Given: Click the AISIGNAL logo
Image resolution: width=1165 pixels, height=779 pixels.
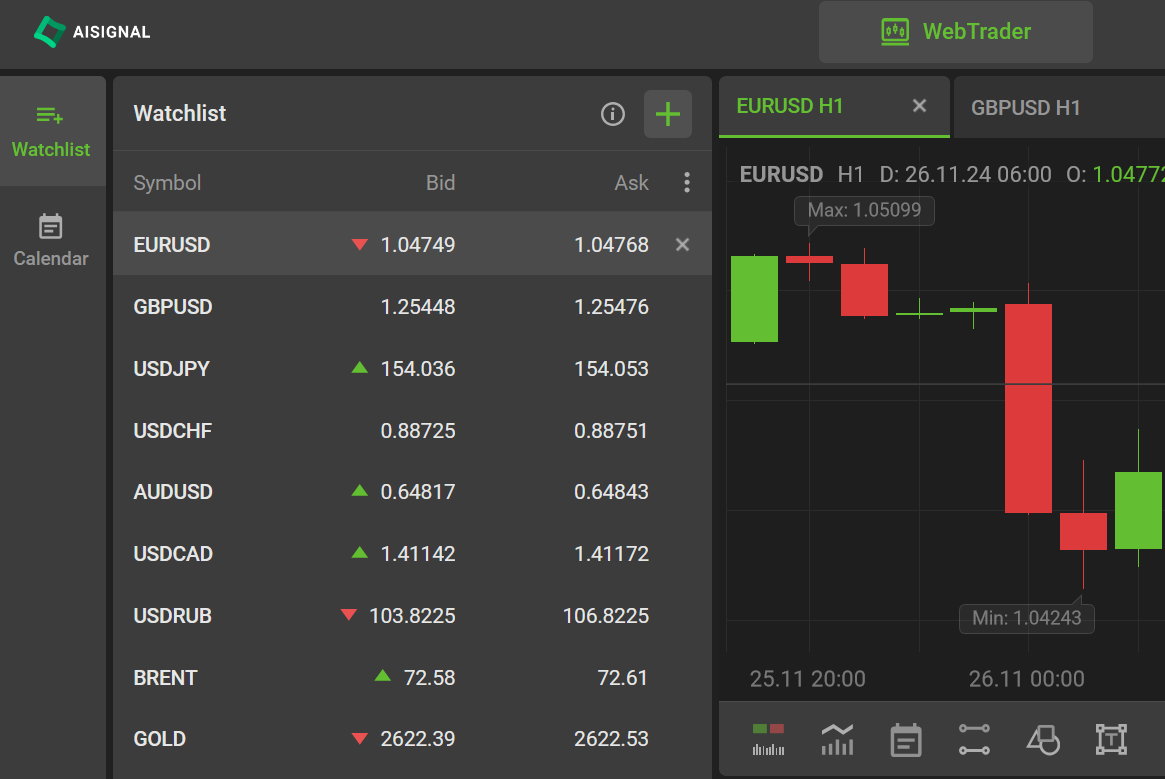Looking at the screenshot, I should click(x=92, y=32).
